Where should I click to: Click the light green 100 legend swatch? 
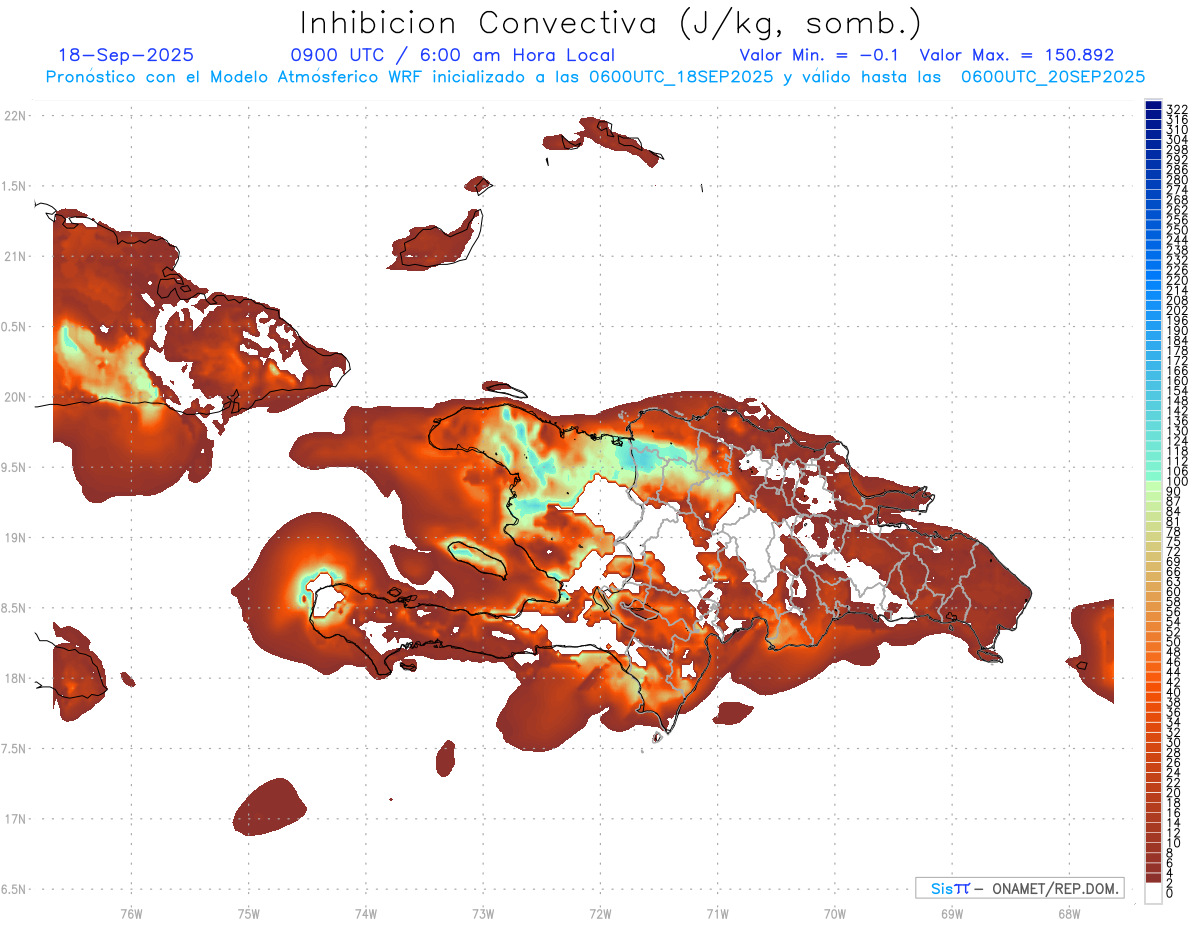pos(1154,485)
